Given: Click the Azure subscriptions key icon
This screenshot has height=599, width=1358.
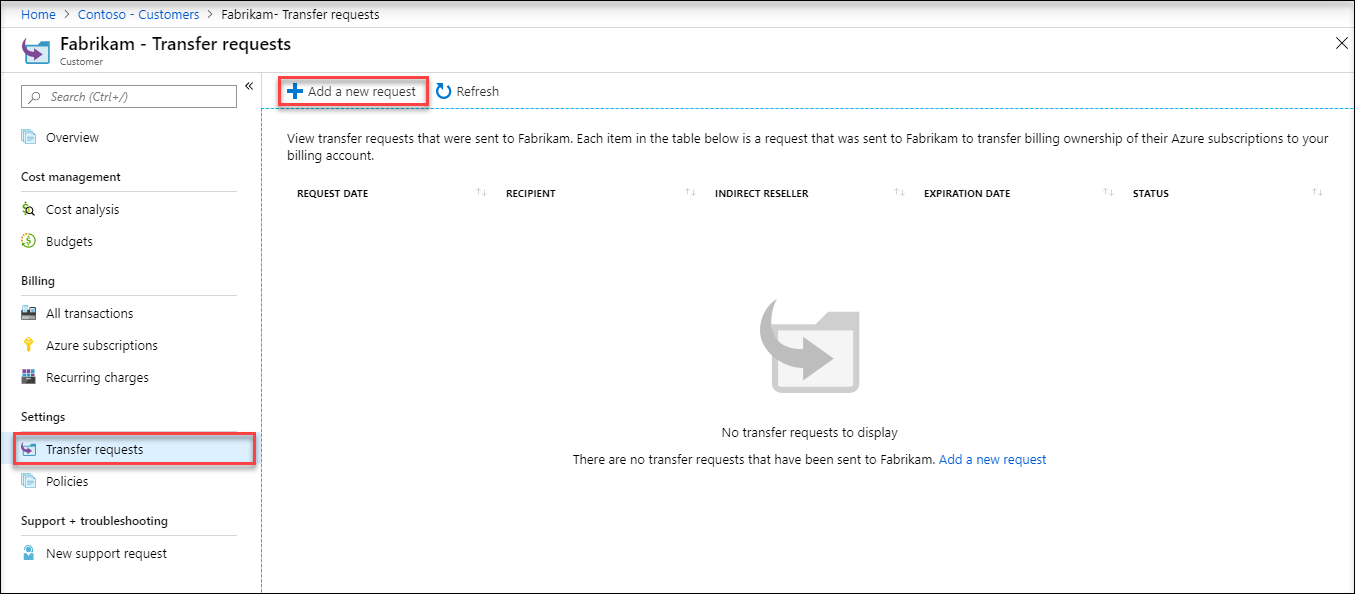Looking at the screenshot, I should pos(29,345).
